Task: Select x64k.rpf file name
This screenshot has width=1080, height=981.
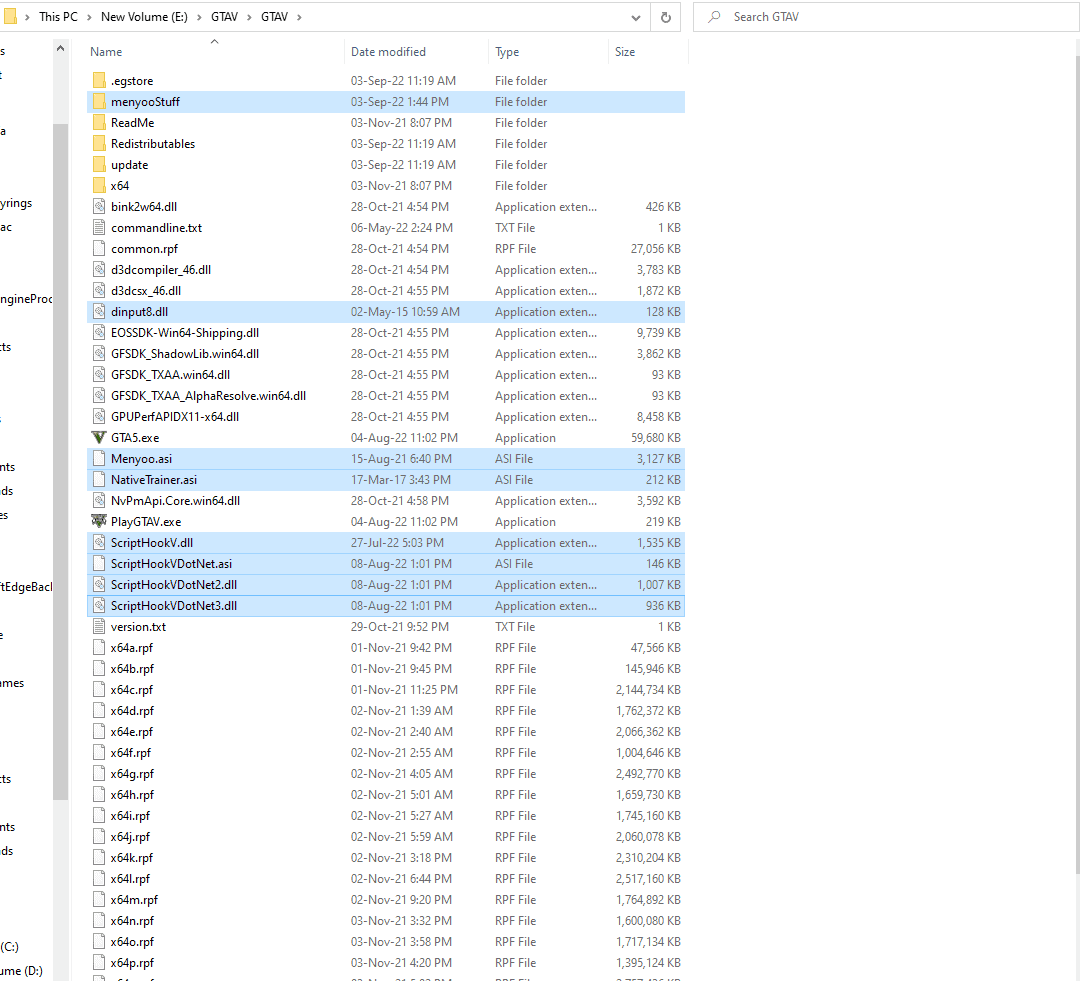Action: coord(132,858)
